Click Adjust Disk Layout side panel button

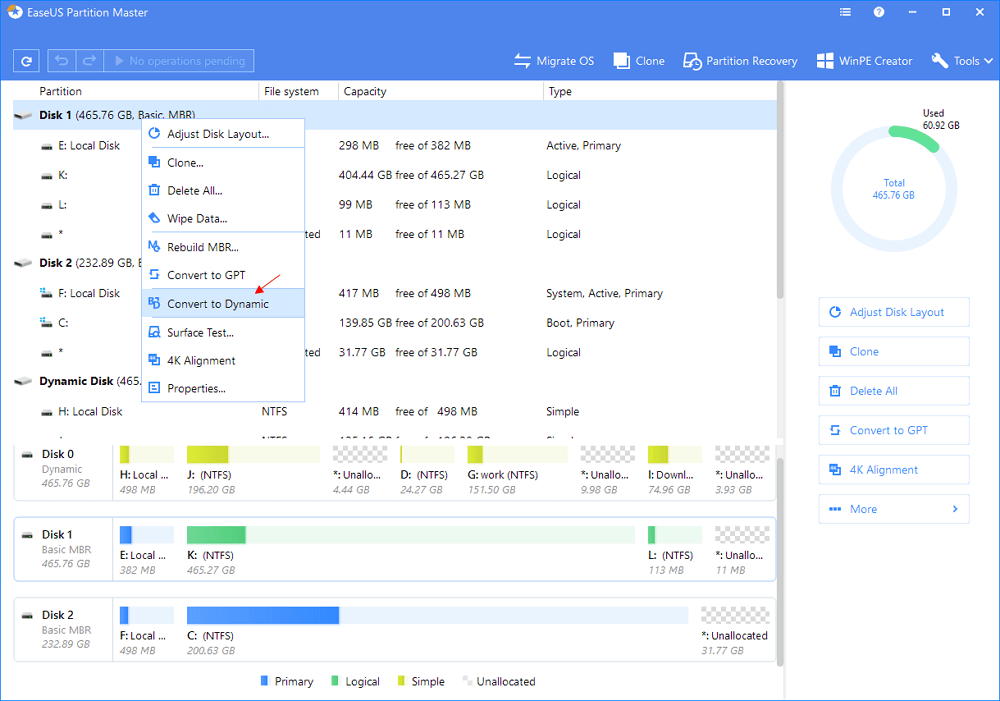coord(893,312)
